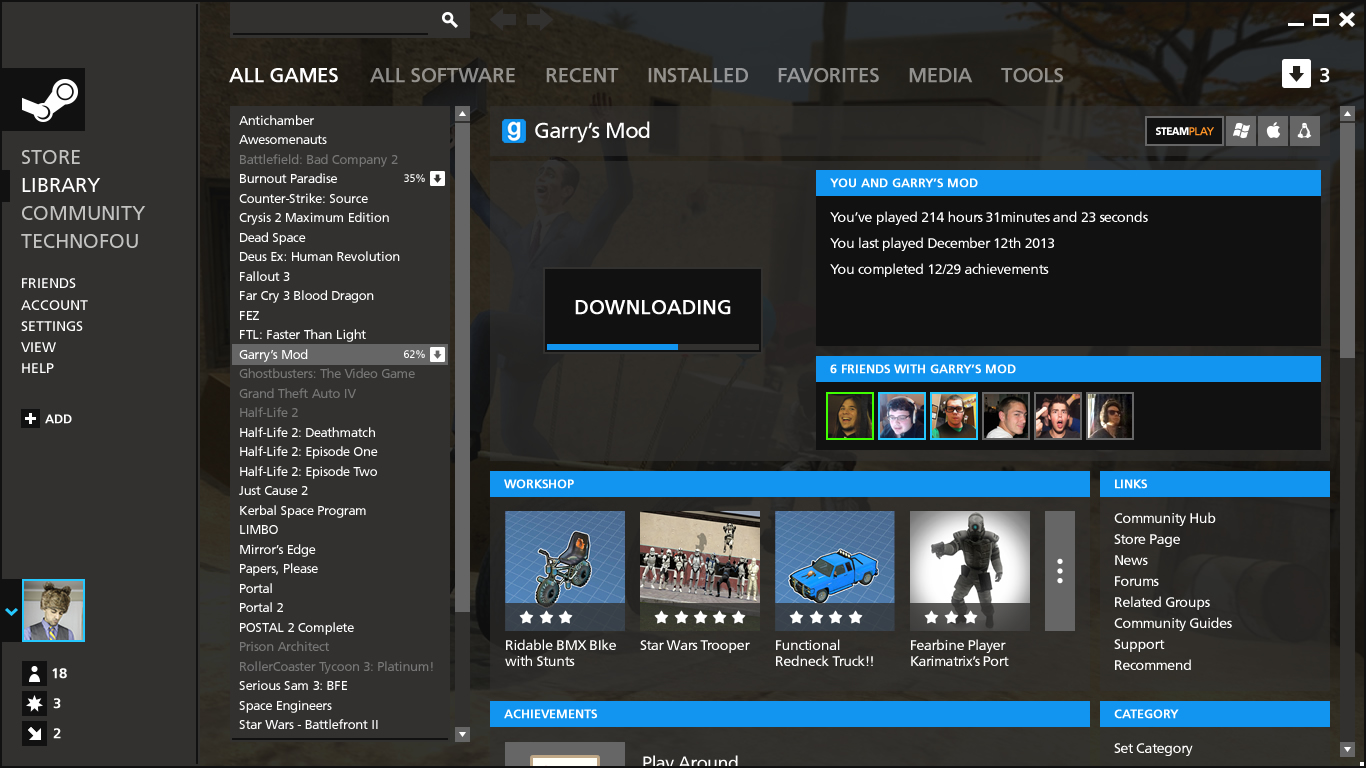Open the STORE section
Viewport: 1366px width, 768px height.
51,157
